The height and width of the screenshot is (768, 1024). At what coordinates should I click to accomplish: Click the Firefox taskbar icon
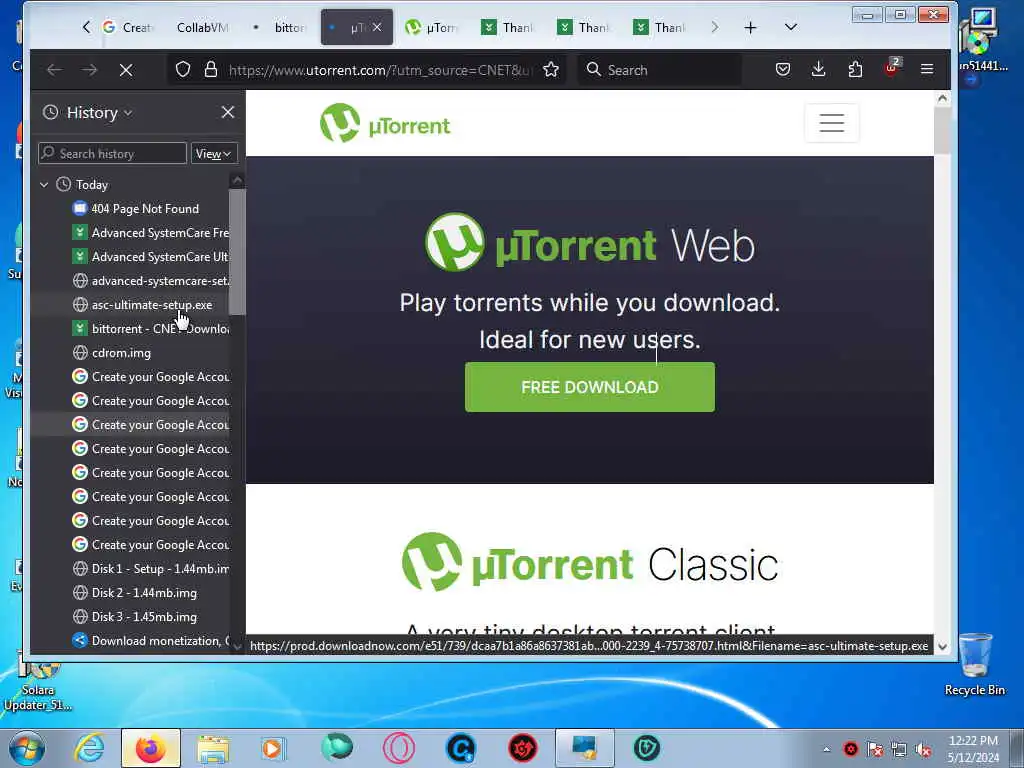[x=150, y=748]
